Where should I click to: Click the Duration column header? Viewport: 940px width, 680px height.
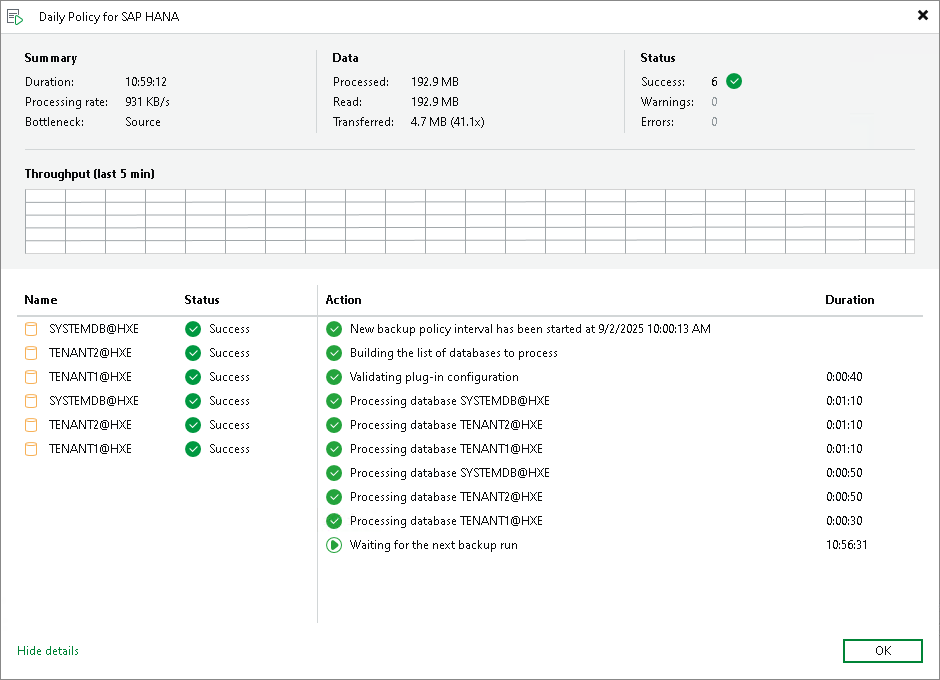point(849,300)
